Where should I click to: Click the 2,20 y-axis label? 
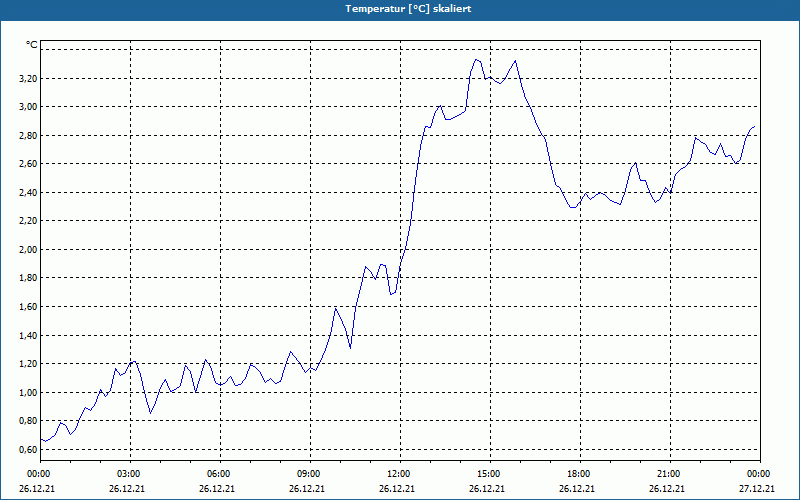pos(29,221)
